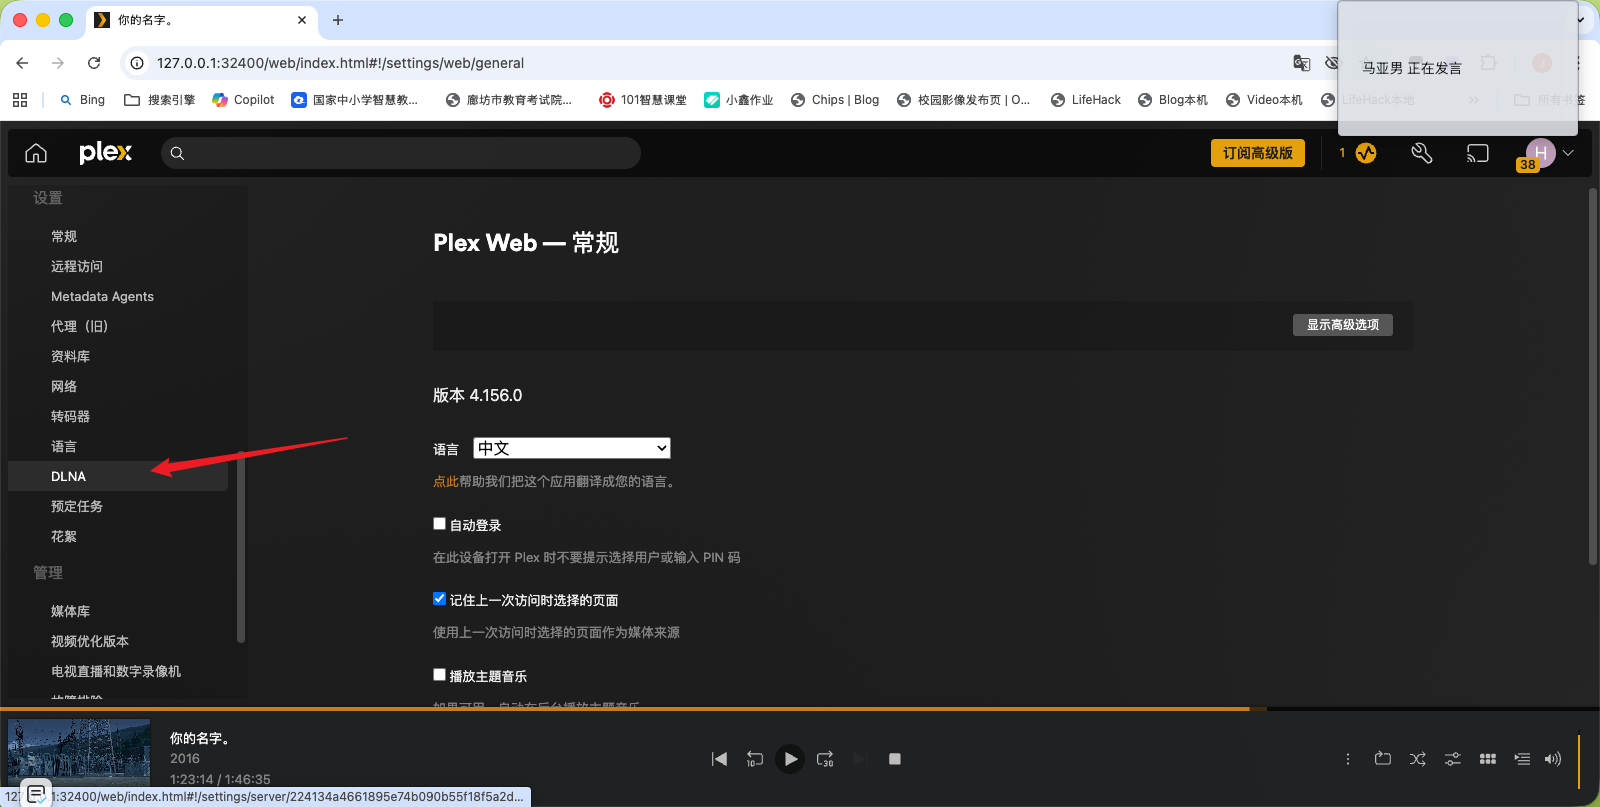Viewport: 1600px width, 807px height.
Task: Toggle repeat mode in player
Action: (1383, 759)
